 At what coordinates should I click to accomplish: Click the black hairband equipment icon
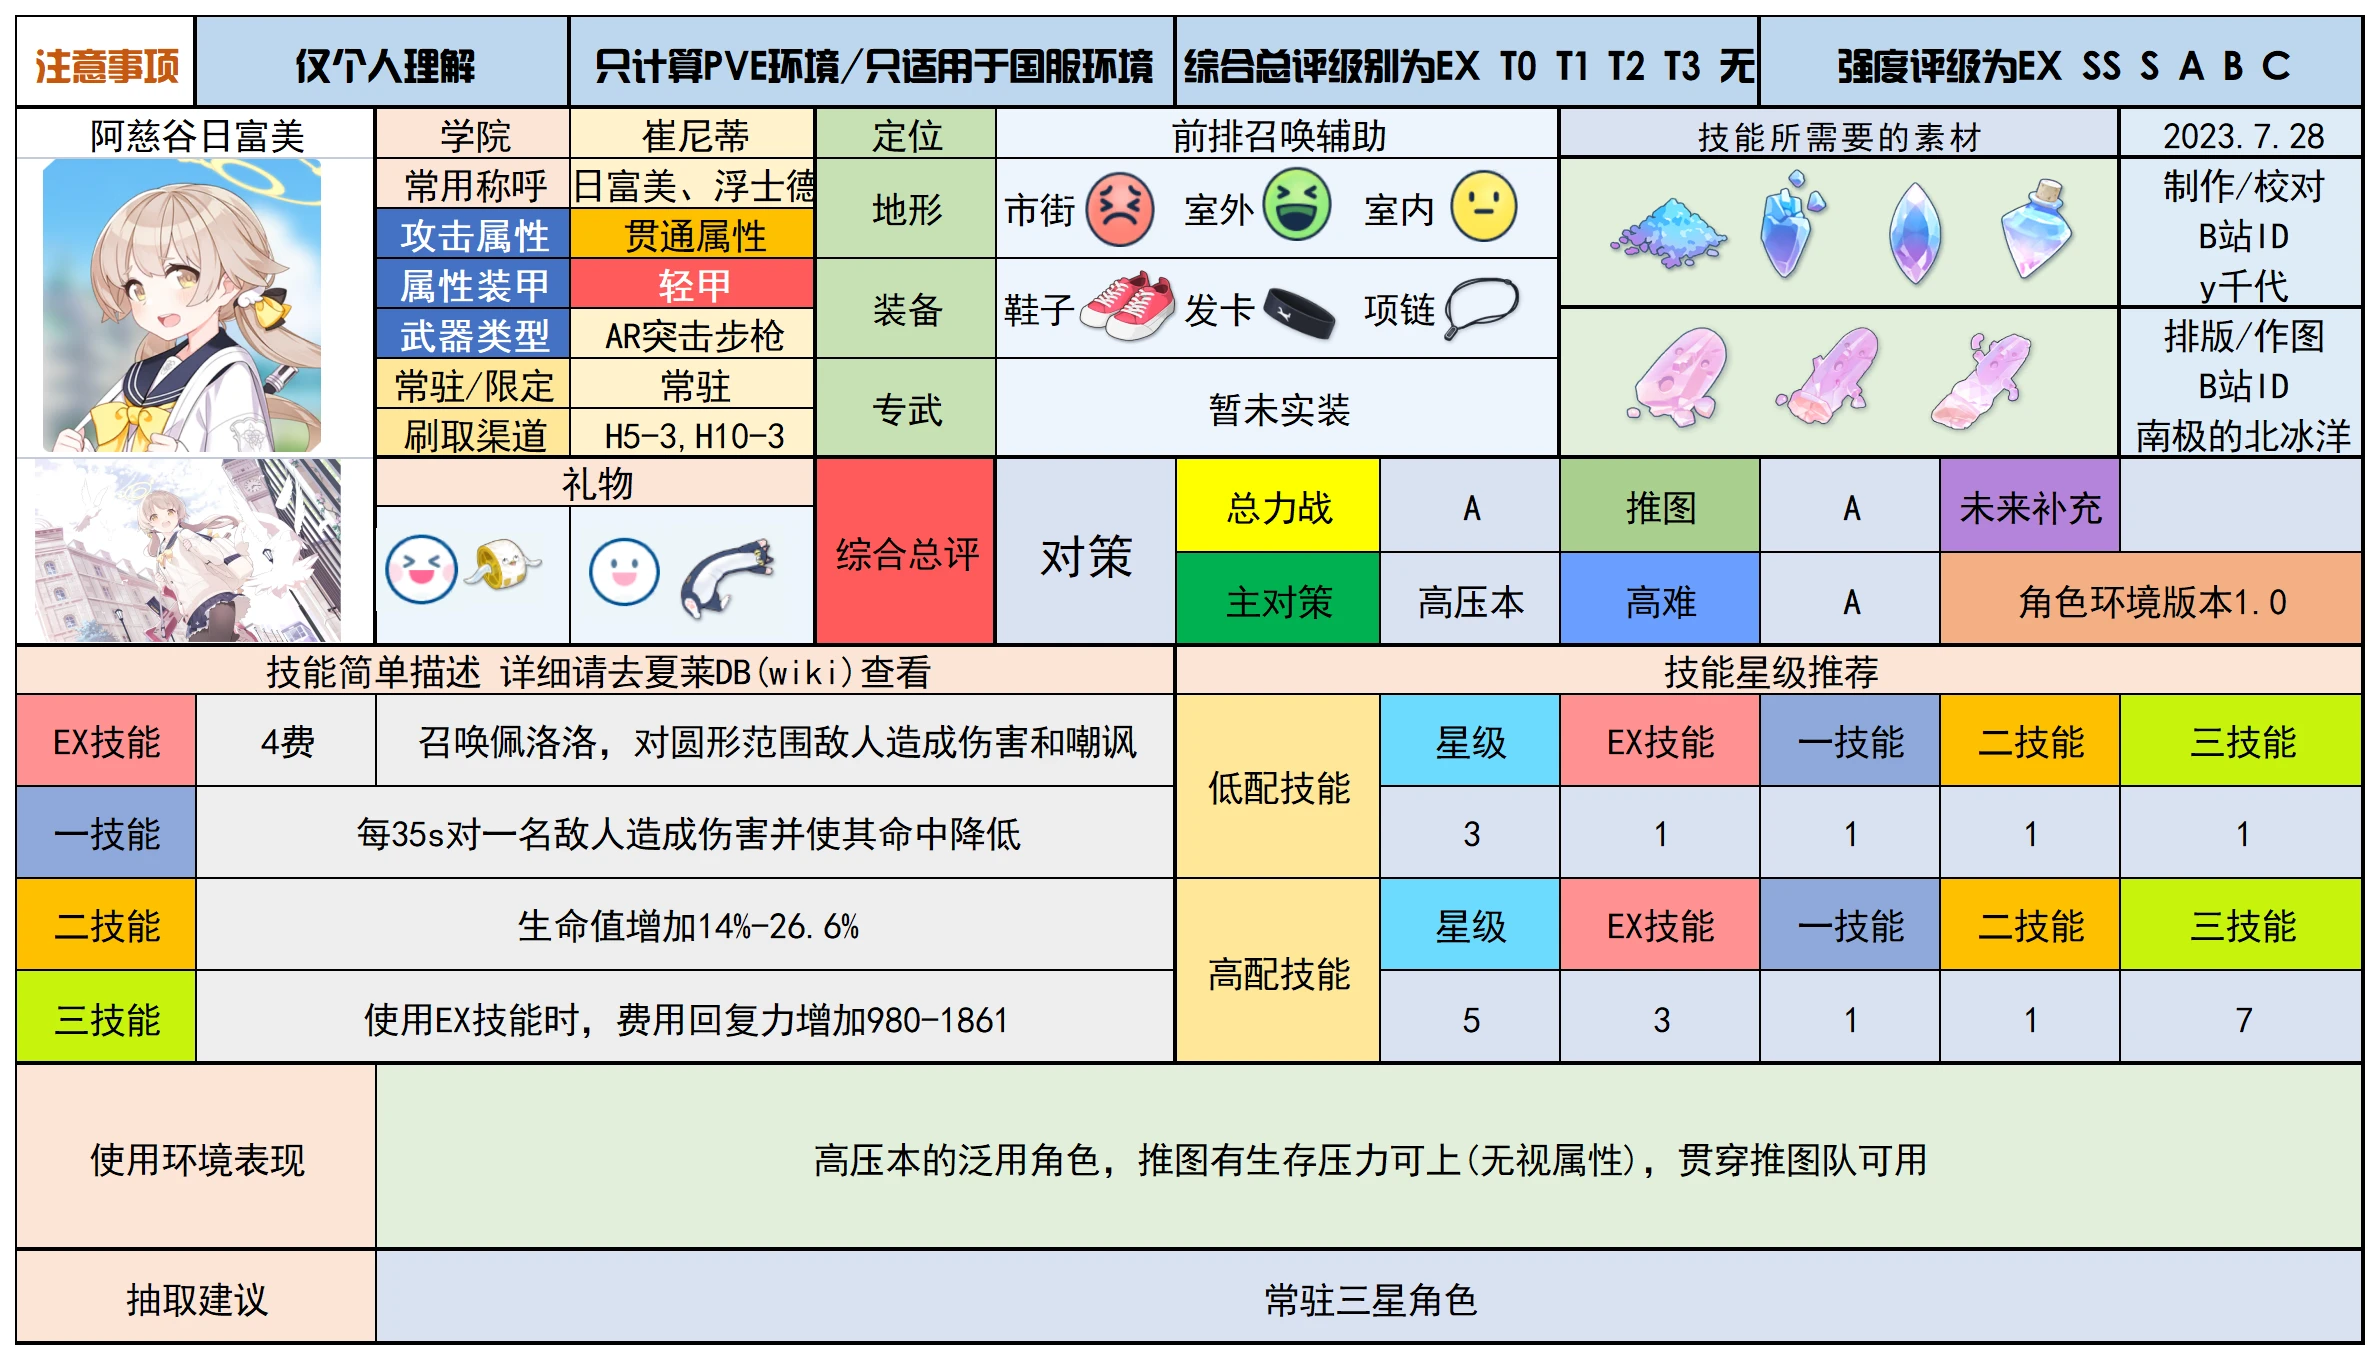pos(1299,311)
